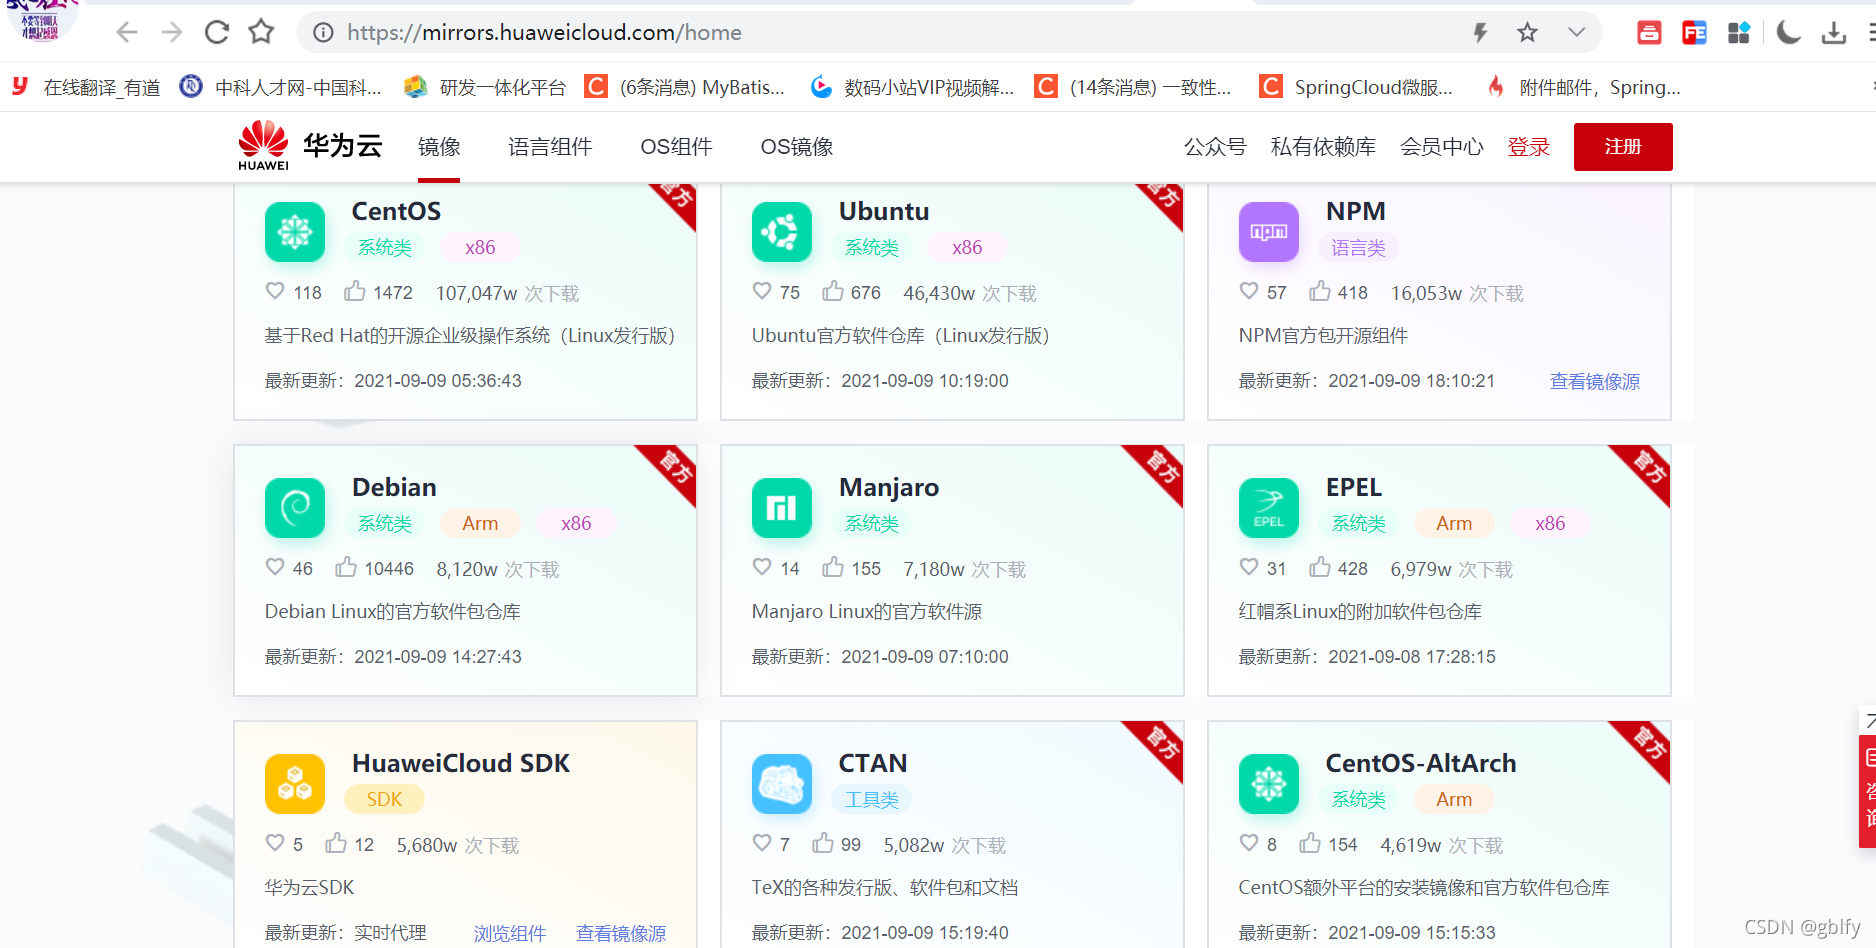The image size is (1876, 948).
Task: Click the NPM package icon
Action: (1268, 232)
